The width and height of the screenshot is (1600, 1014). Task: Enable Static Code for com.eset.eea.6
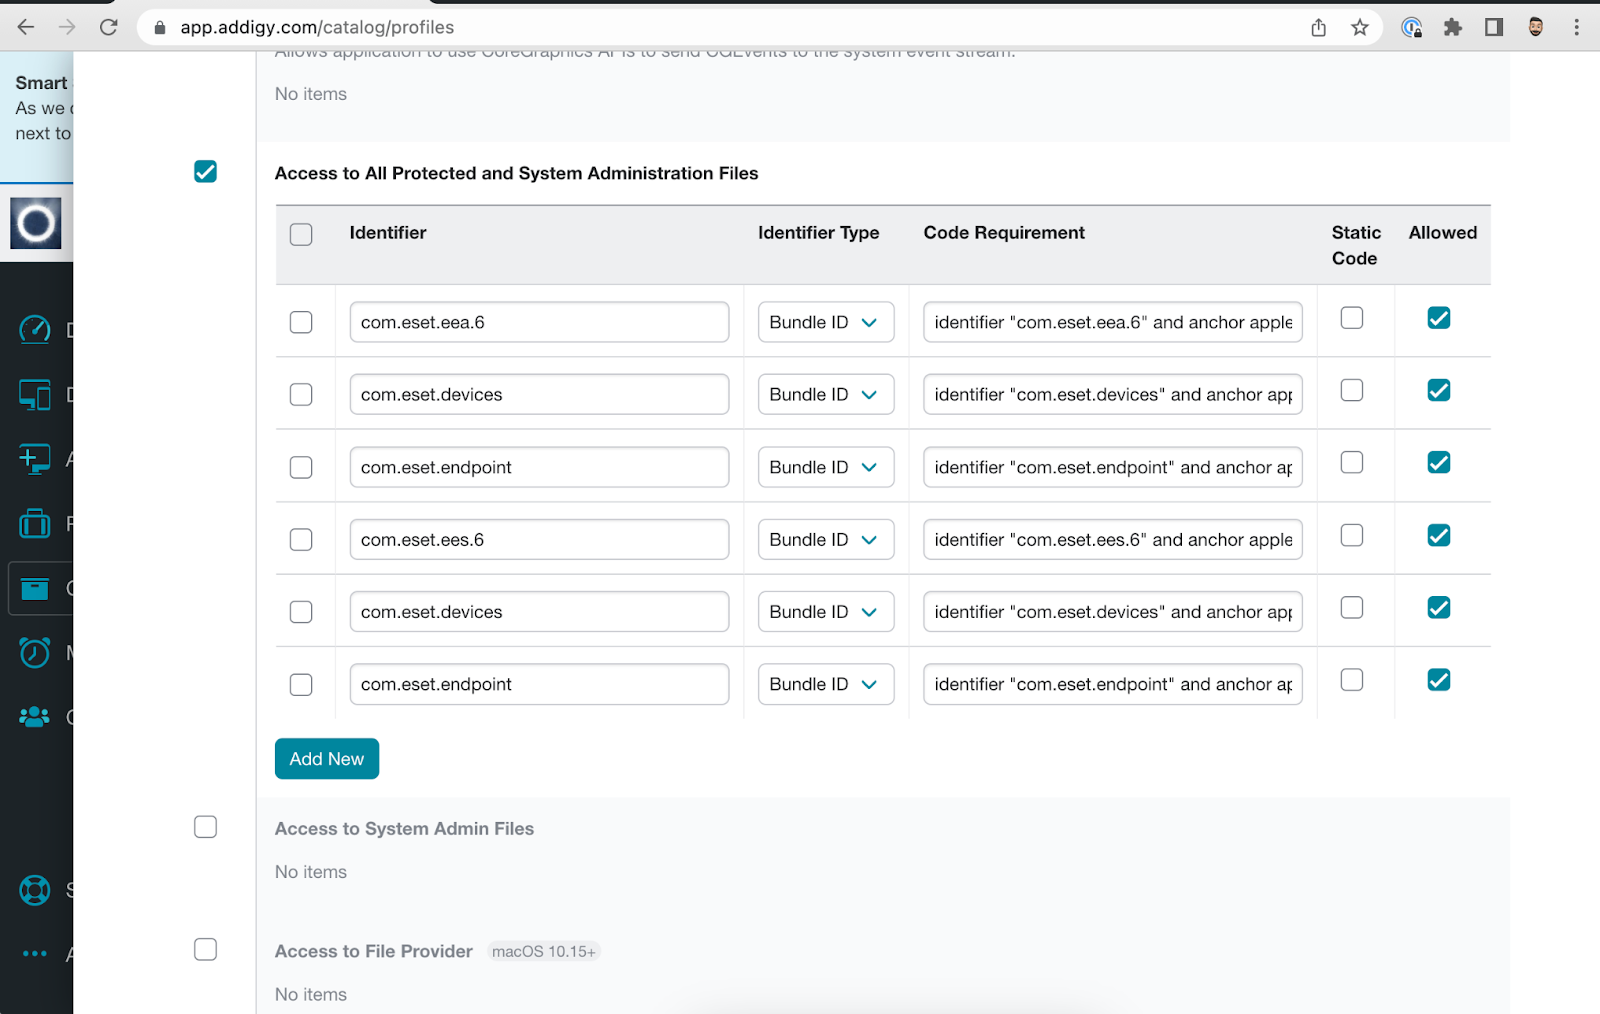pyautogui.click(x=1351, y=317)
